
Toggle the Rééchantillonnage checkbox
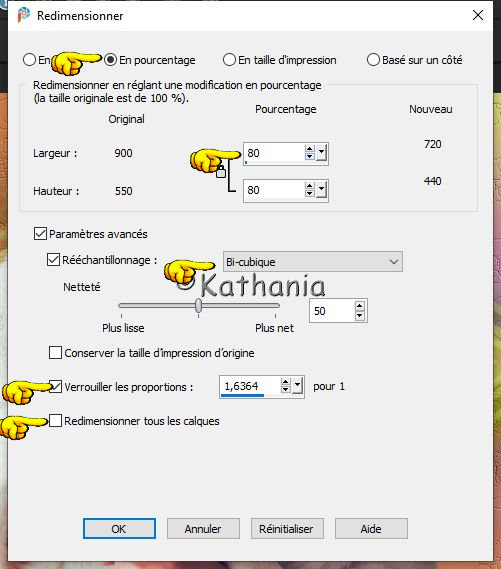[x=53, y=260]
